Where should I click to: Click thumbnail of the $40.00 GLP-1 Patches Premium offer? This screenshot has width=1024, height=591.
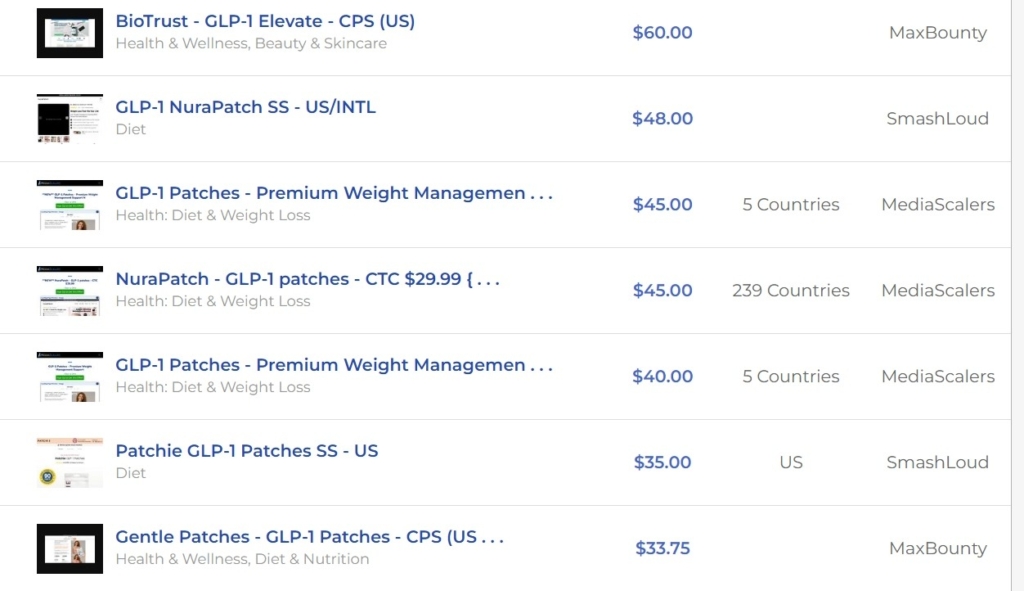[70, 377]
